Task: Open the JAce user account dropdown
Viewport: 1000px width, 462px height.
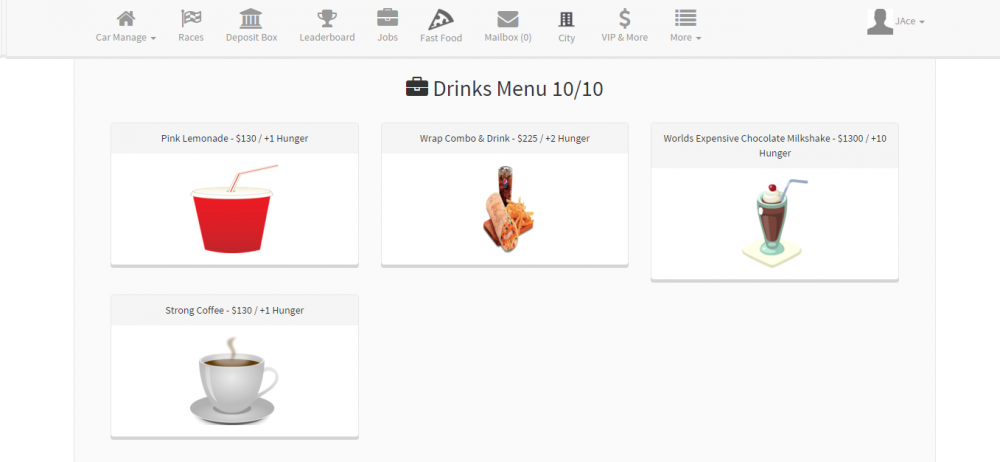Action: pyautogui.click(x=909, y=21)
